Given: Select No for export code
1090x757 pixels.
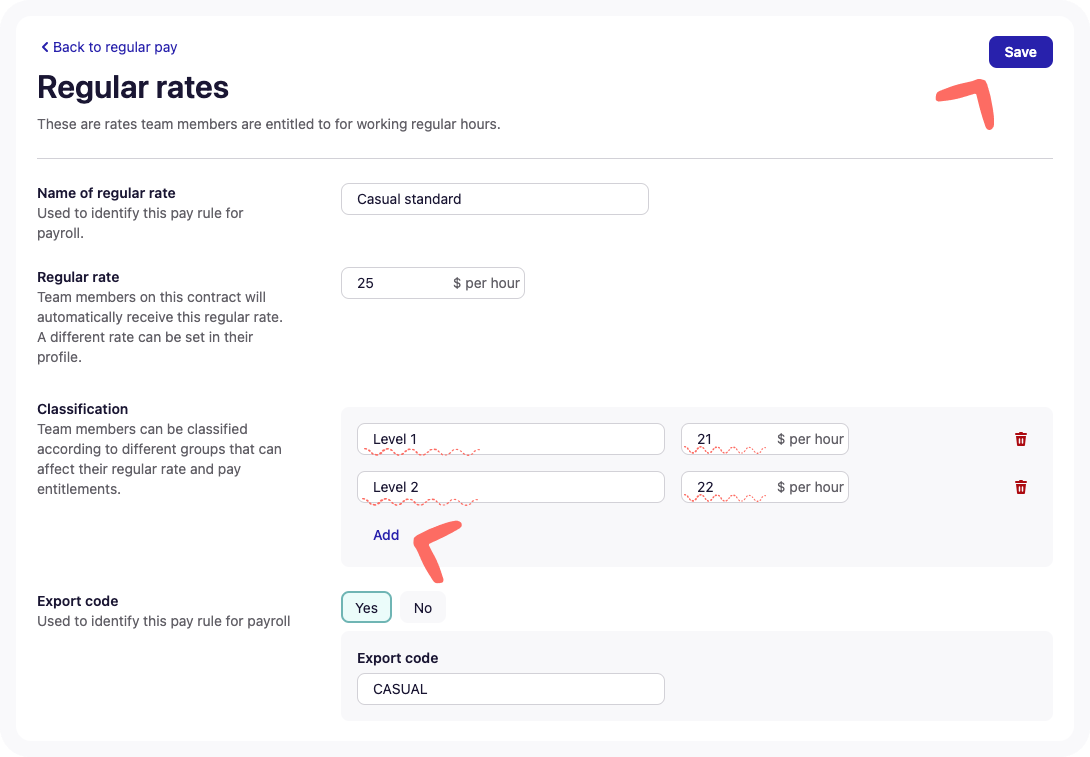Looking at the screenshot, I should (423, 608).
